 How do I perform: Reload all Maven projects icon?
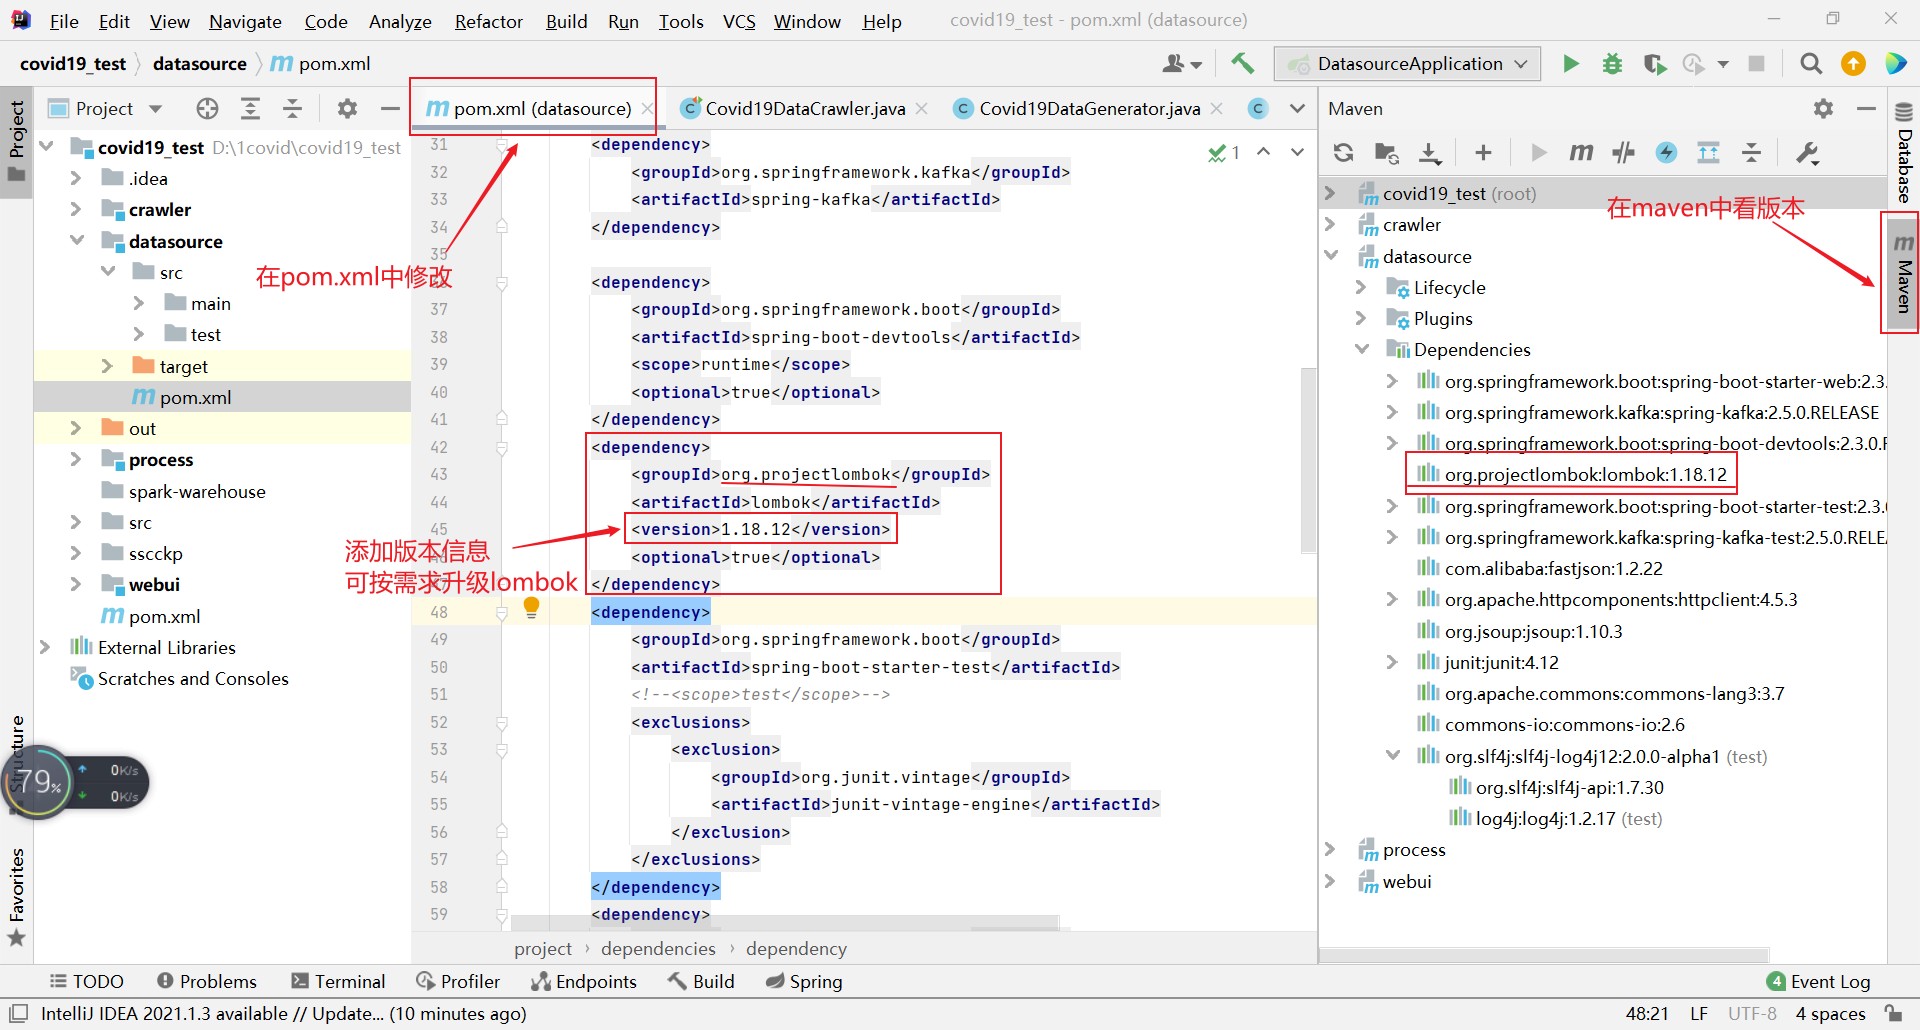point(1343,152)
